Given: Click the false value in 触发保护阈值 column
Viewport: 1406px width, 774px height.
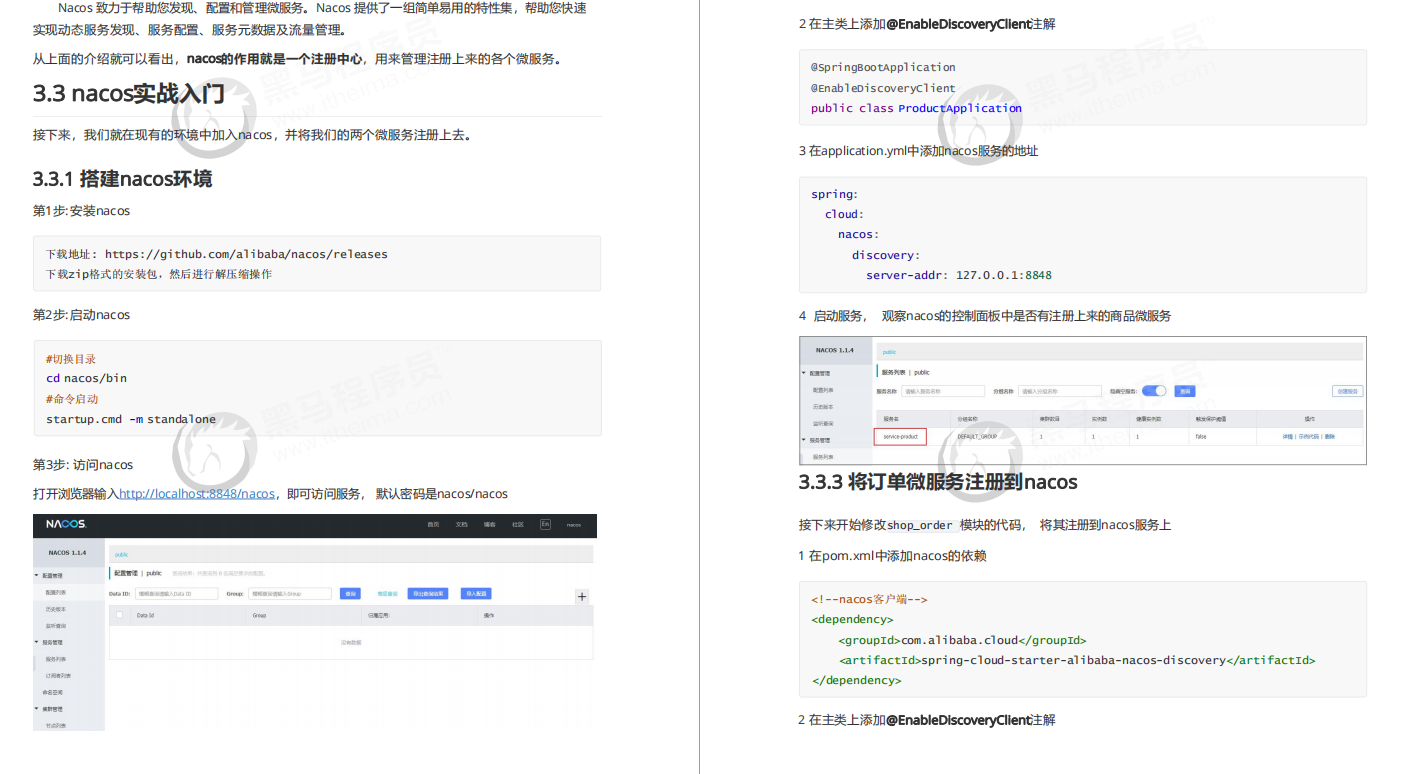Looking at the screenshot, I should coord(1201,437).
